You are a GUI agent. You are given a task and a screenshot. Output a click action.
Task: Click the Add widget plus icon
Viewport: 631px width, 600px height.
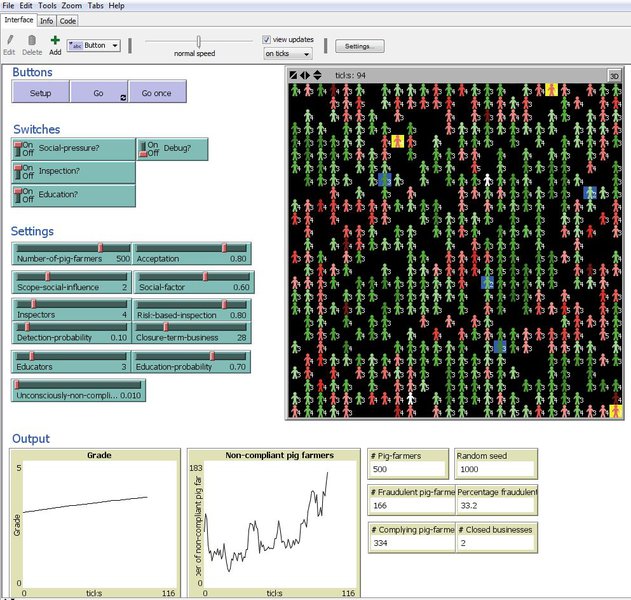(x=55, y=41)
